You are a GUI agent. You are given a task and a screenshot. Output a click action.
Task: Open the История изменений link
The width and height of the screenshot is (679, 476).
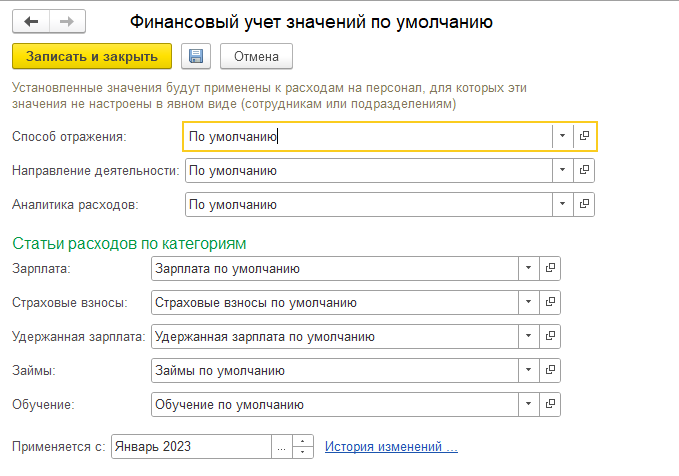point(391,447)
